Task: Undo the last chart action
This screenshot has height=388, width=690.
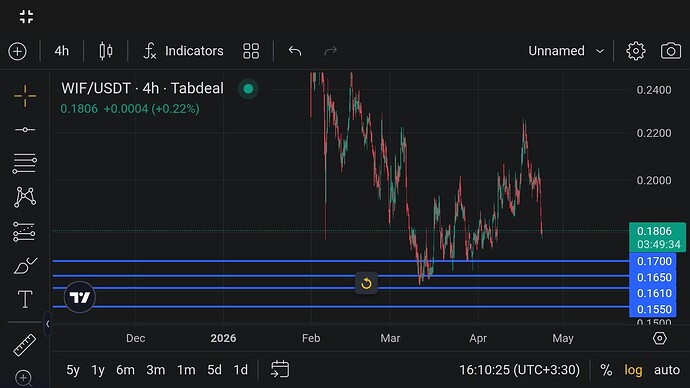Action: click(295, 51)
